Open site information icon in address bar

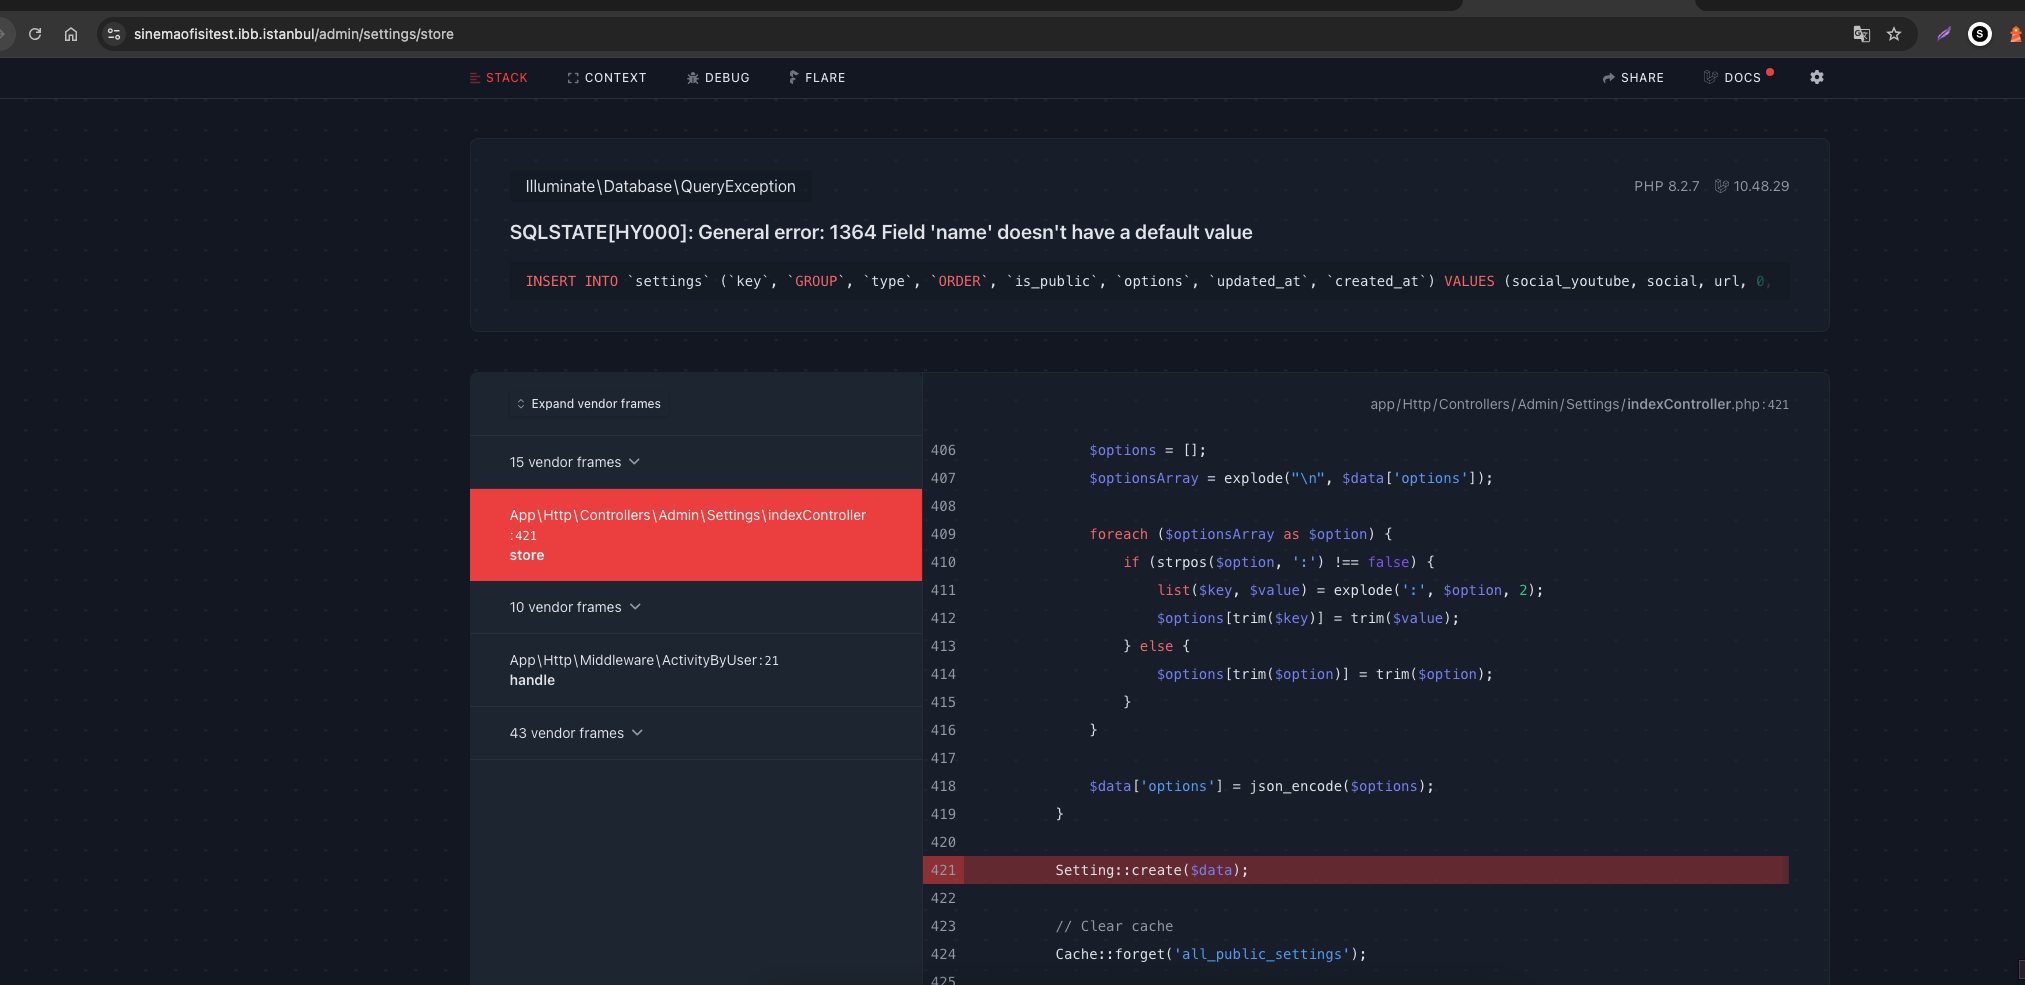coord(114,34)
